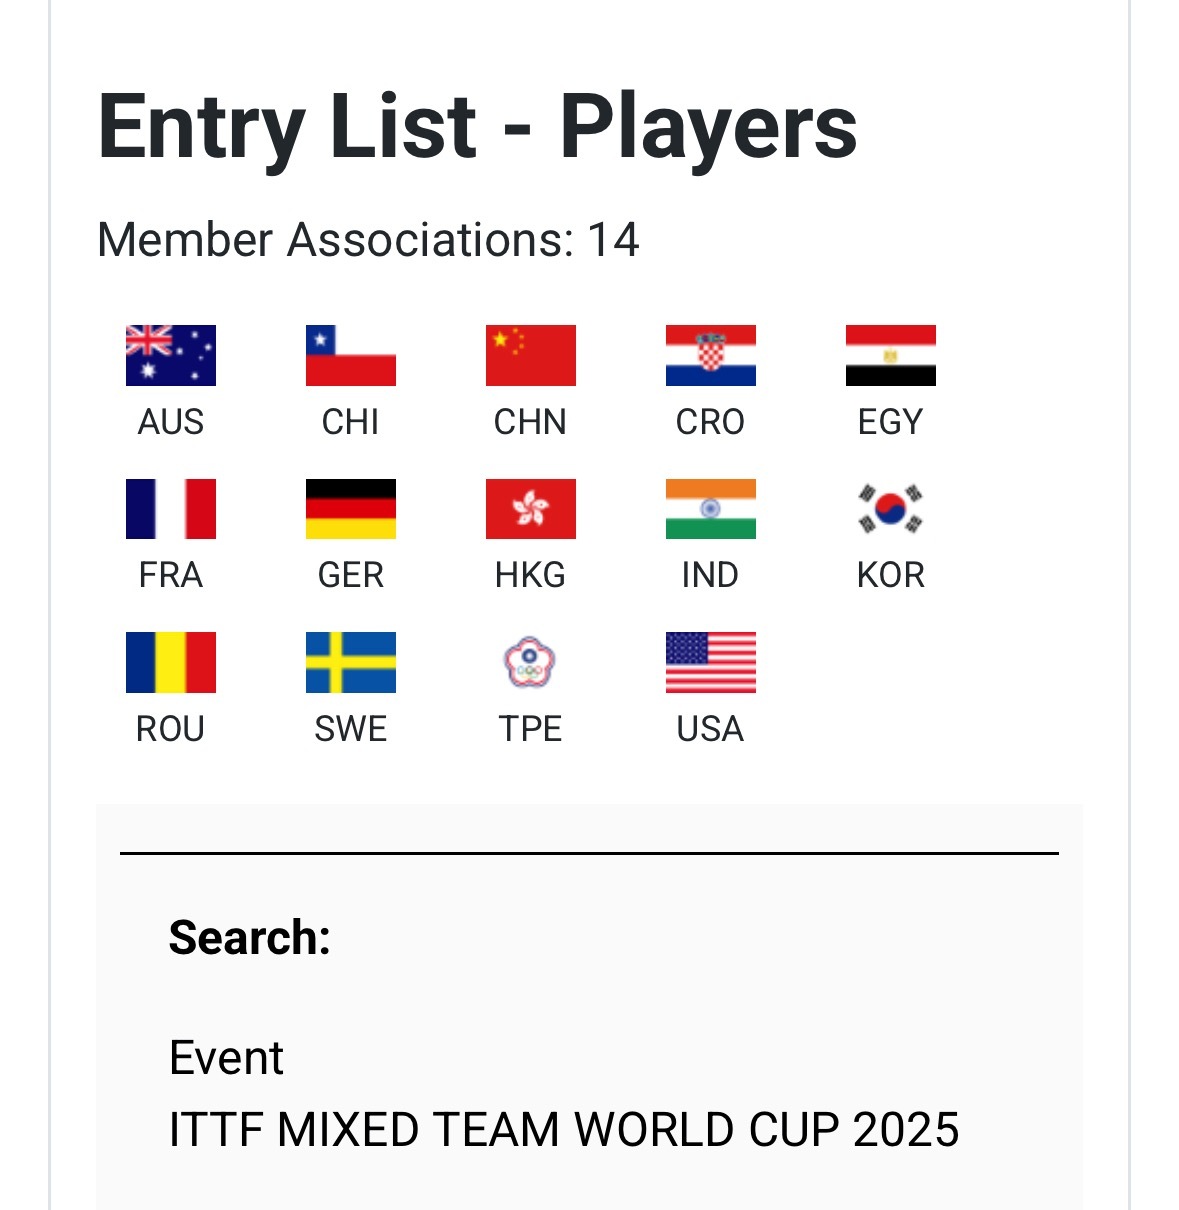Click the Search heading in filter panel
The image size is (1179, 1210).
(x=250, y=938)
